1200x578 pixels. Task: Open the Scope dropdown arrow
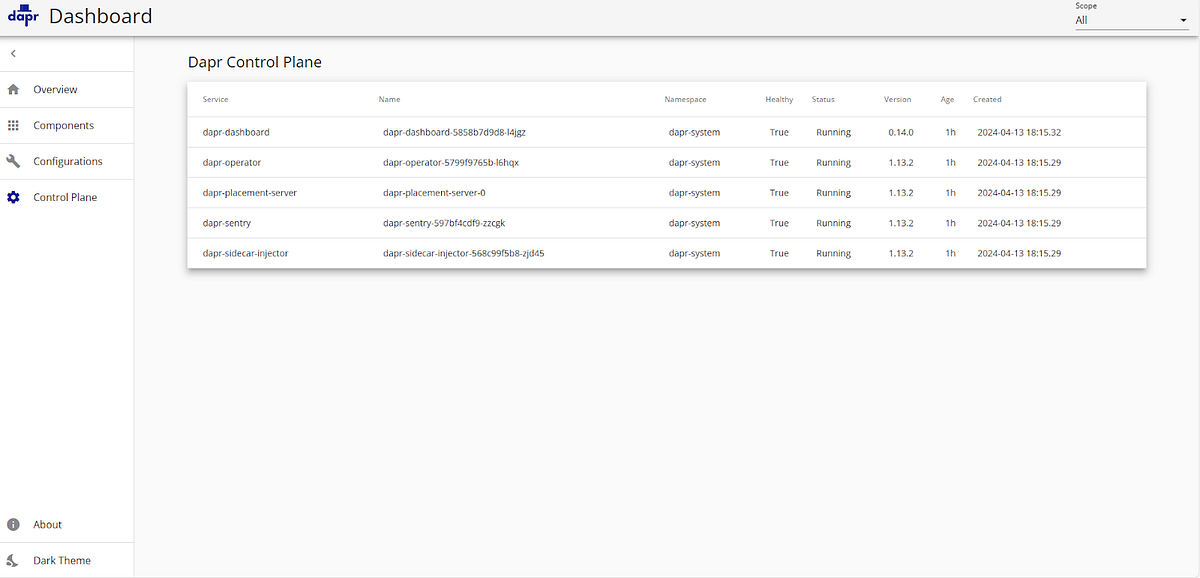1182,20
